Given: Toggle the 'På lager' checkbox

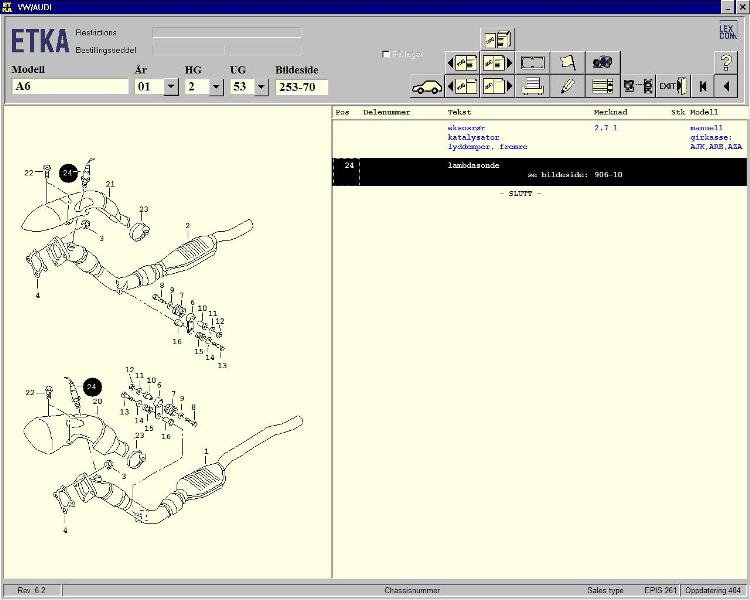Looking at the screenshot, I should point(387,54).
